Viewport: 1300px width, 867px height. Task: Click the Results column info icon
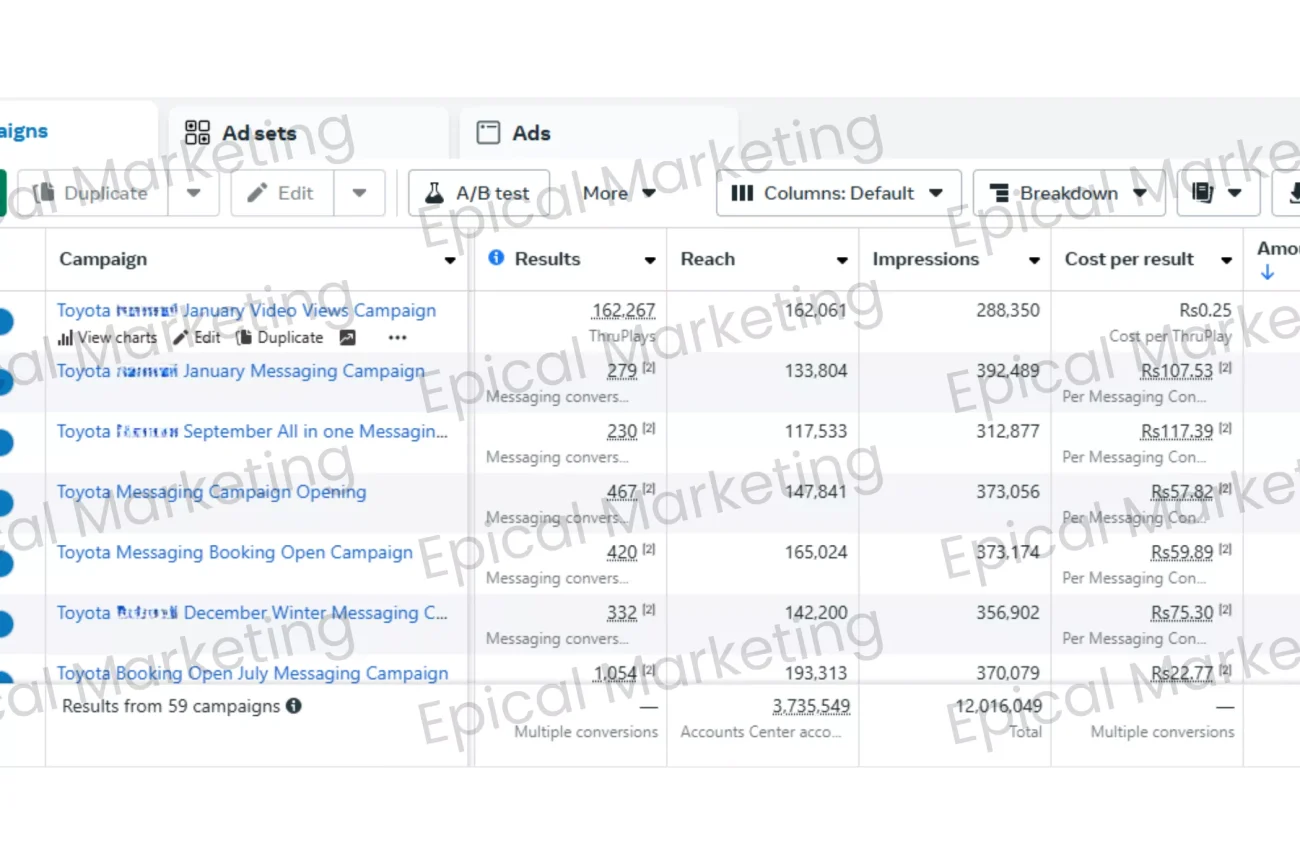pyautogui.click(x=496, y=258)
